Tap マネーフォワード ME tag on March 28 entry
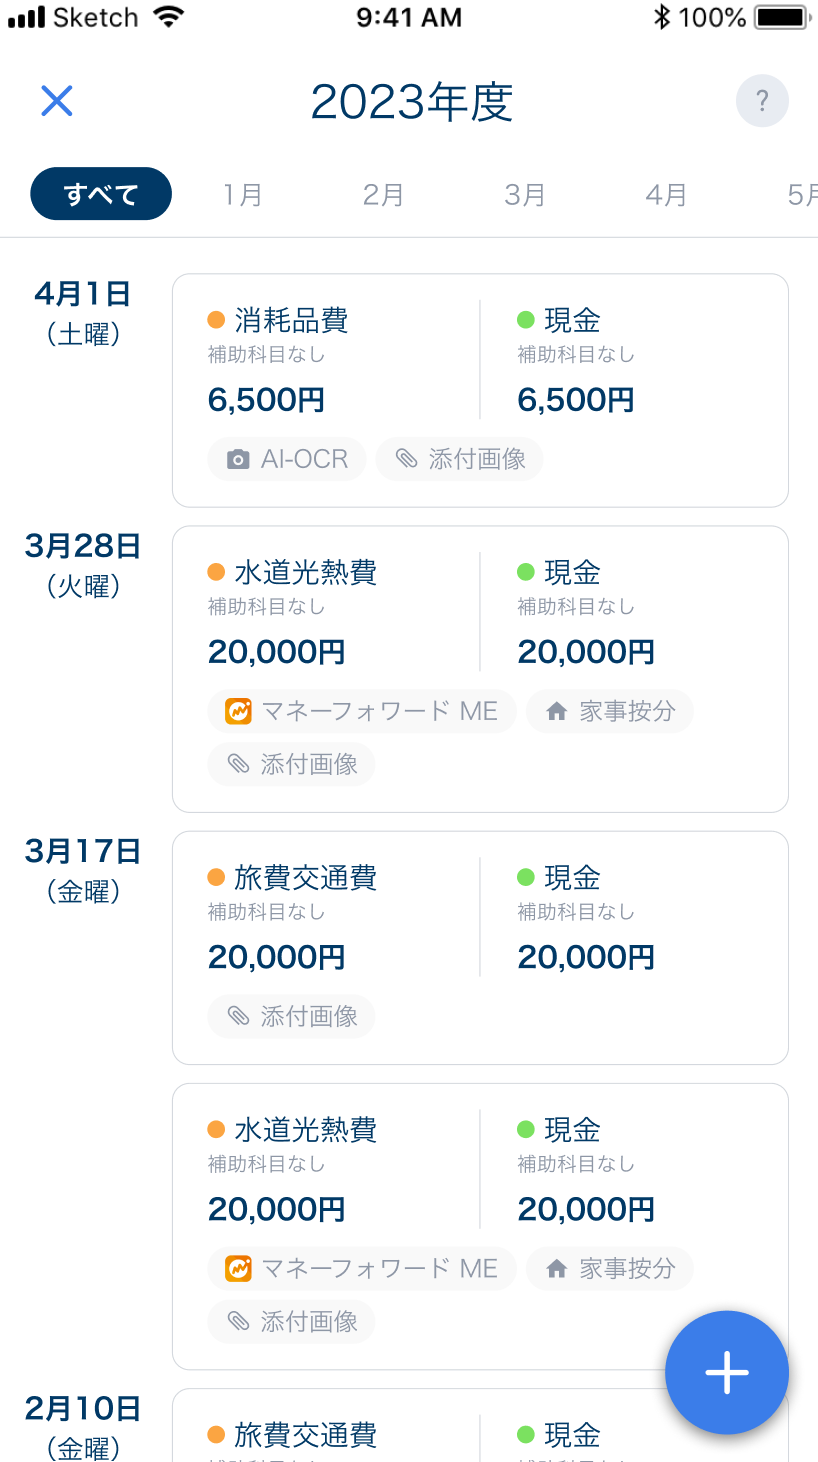Screen dimensions: 818x1462 (x=362, y=711)
